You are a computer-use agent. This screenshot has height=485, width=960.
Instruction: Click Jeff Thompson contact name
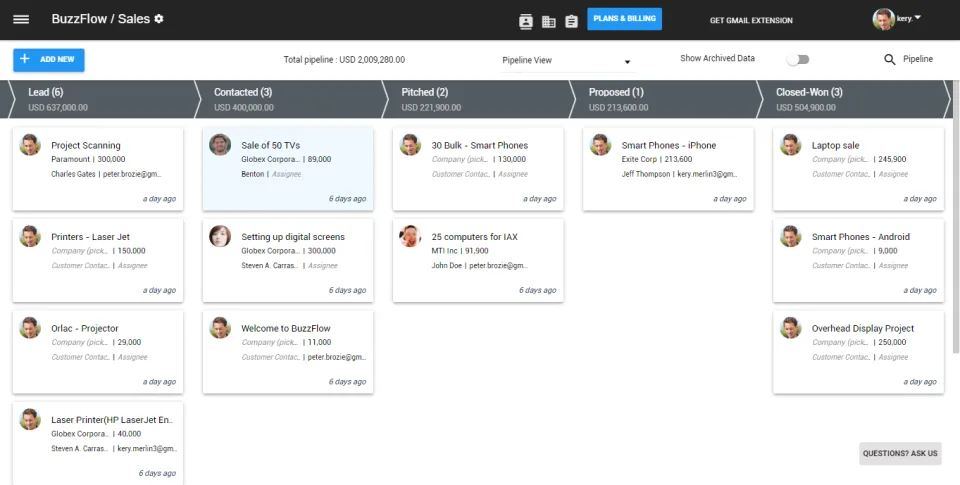(645, 174)
